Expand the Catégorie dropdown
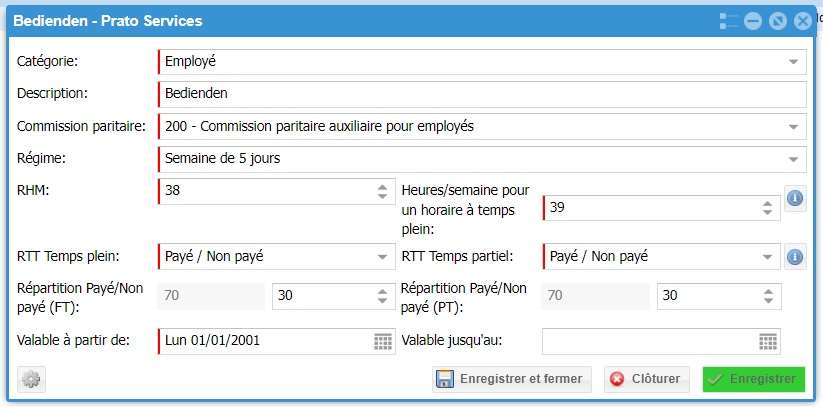 tap(793, 62)
